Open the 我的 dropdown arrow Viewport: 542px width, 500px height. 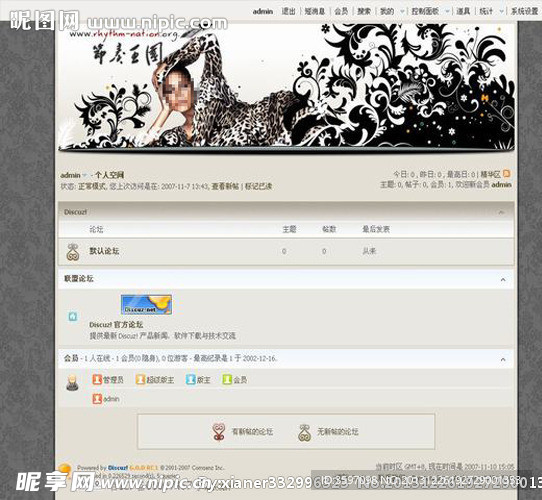tap(402, 12)
